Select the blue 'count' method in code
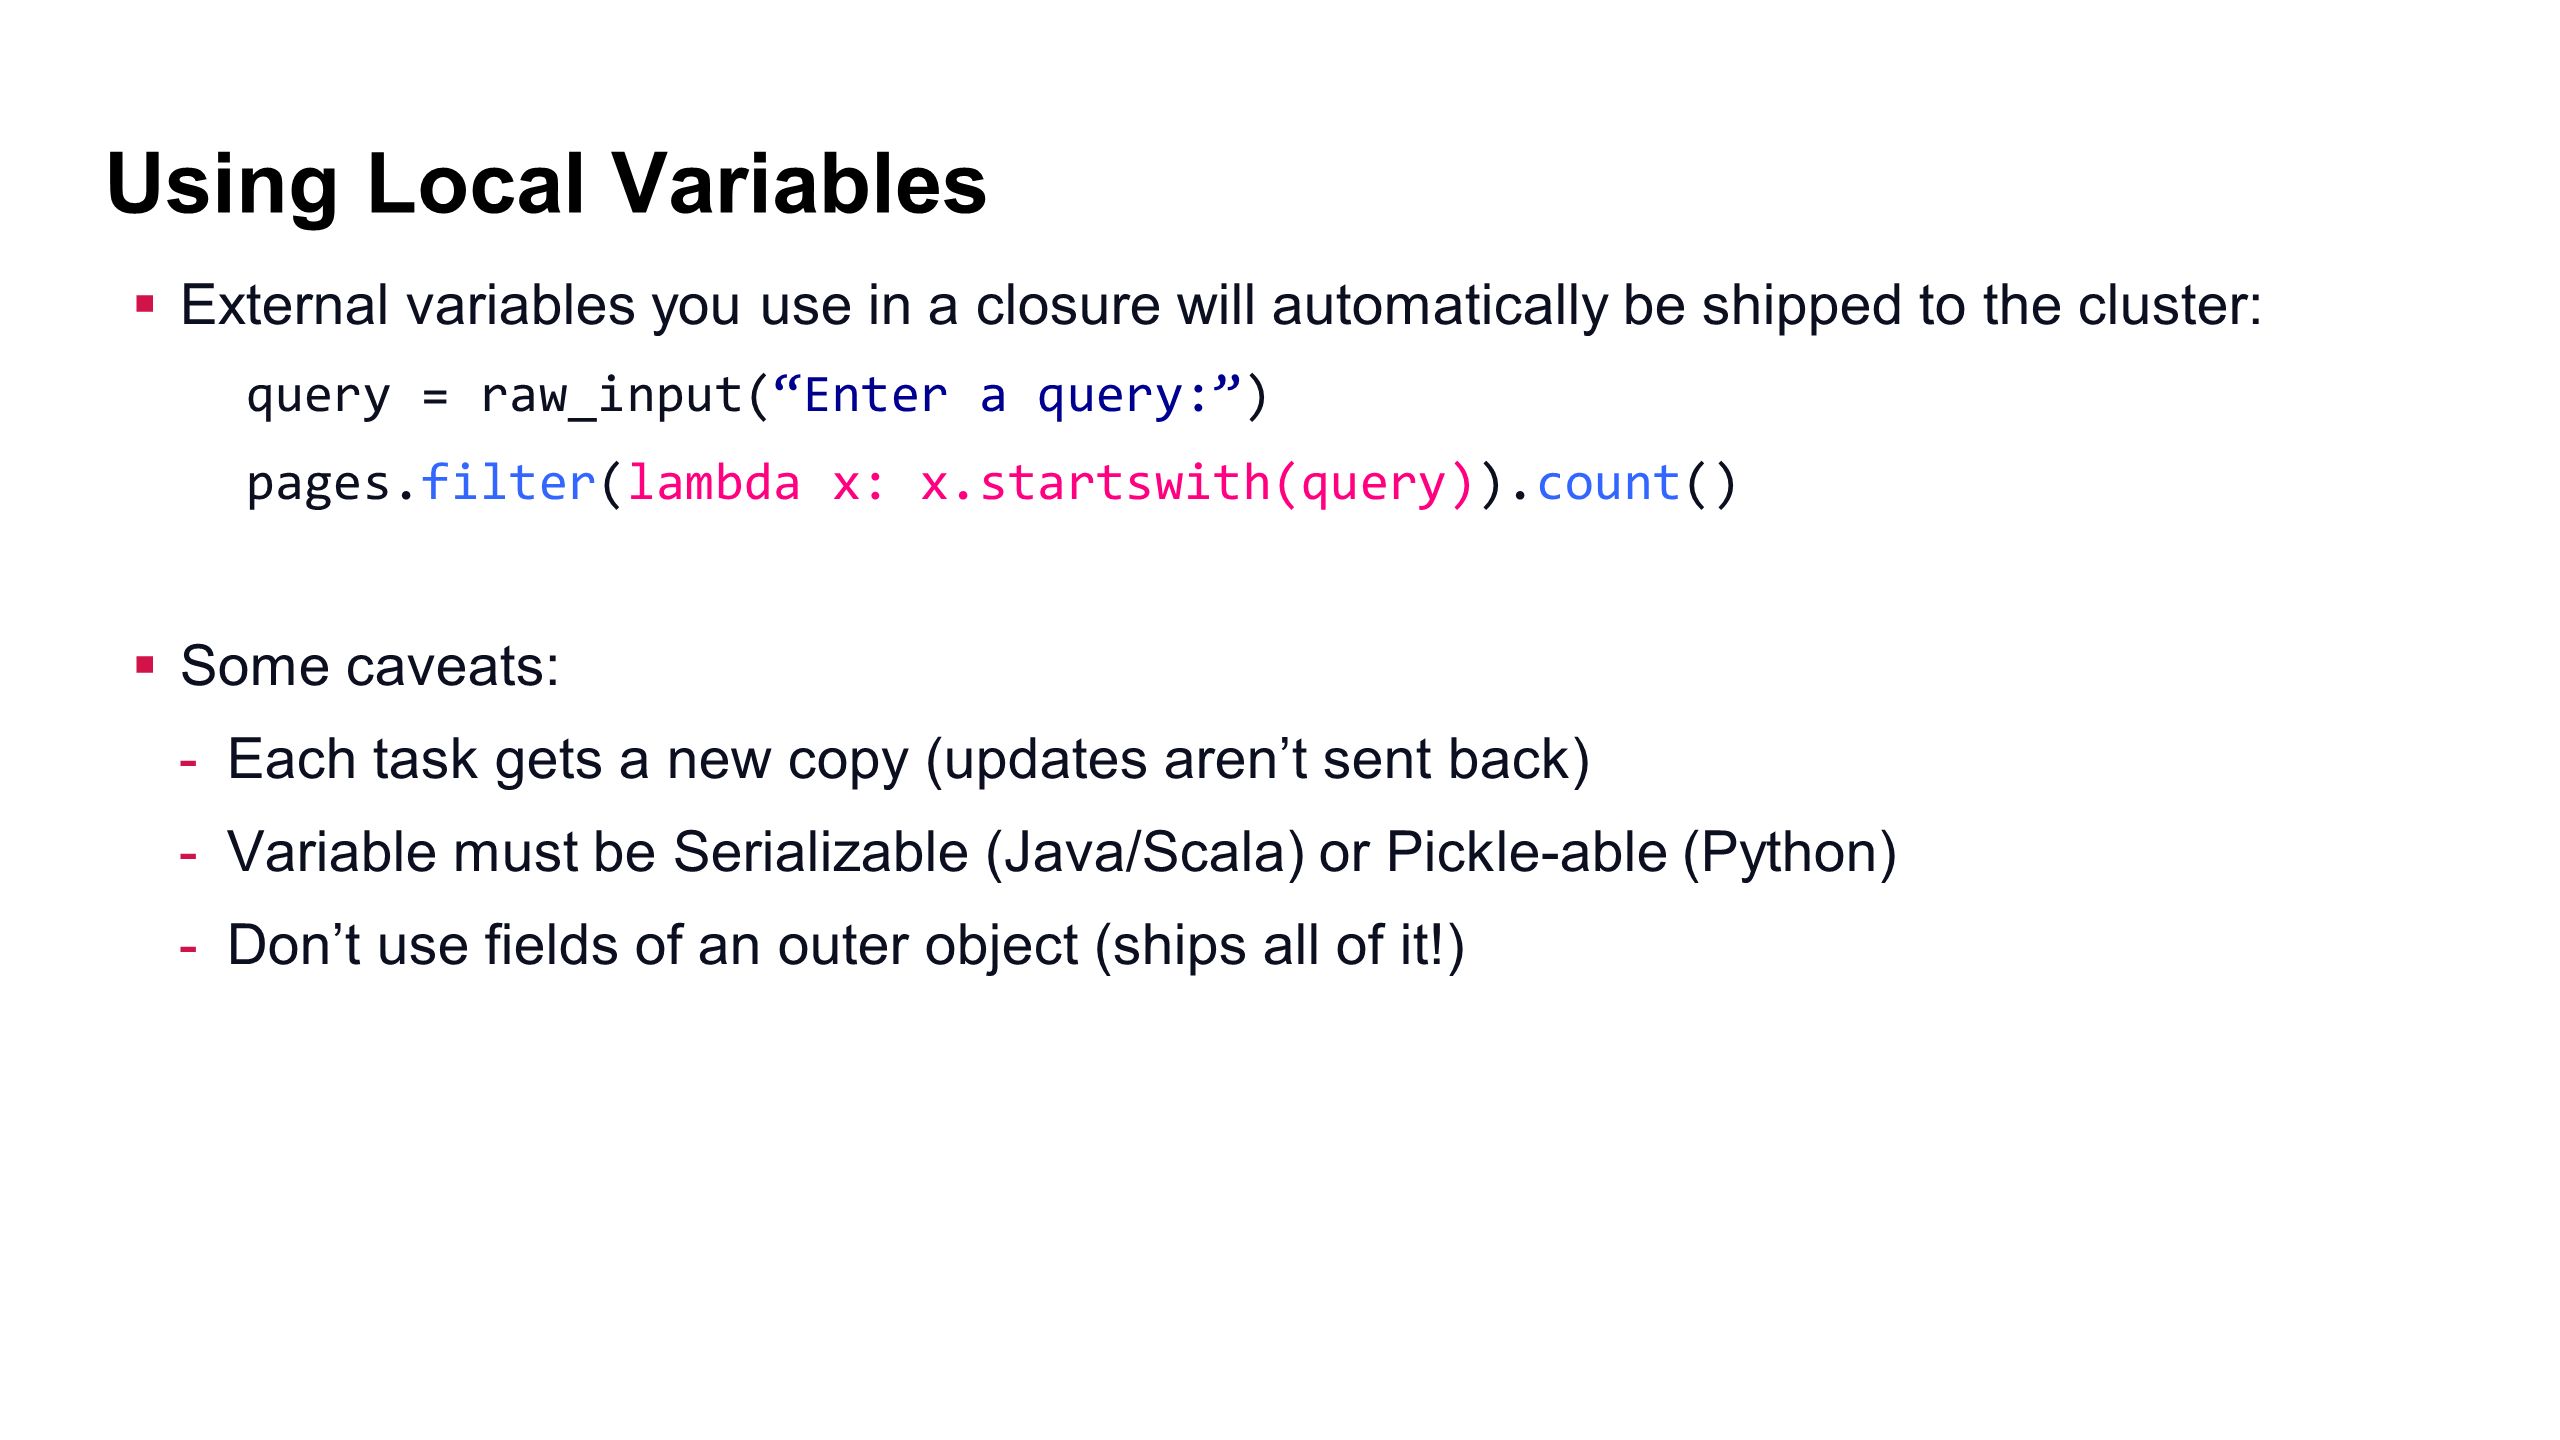Screen dimensions: 2560x1440 tap(1608, 483)
